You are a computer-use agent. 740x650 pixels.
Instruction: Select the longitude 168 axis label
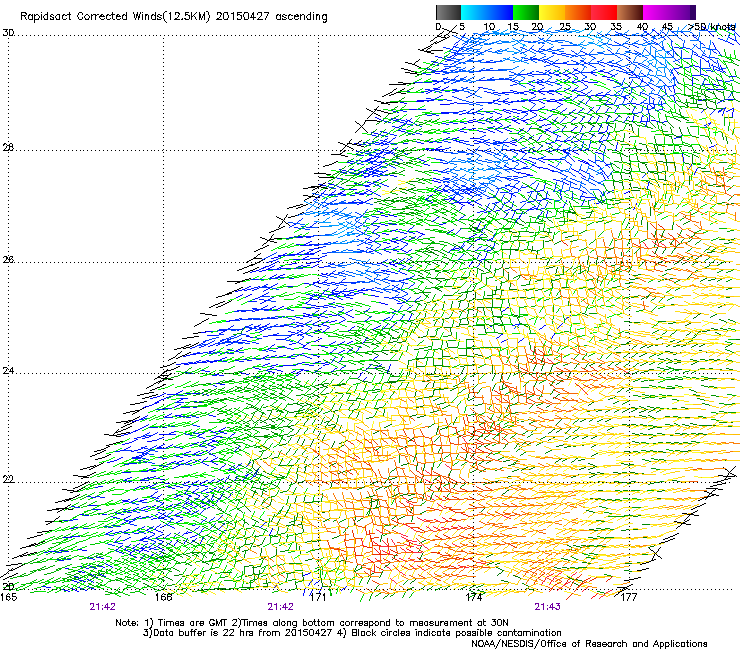pos(163,597)
